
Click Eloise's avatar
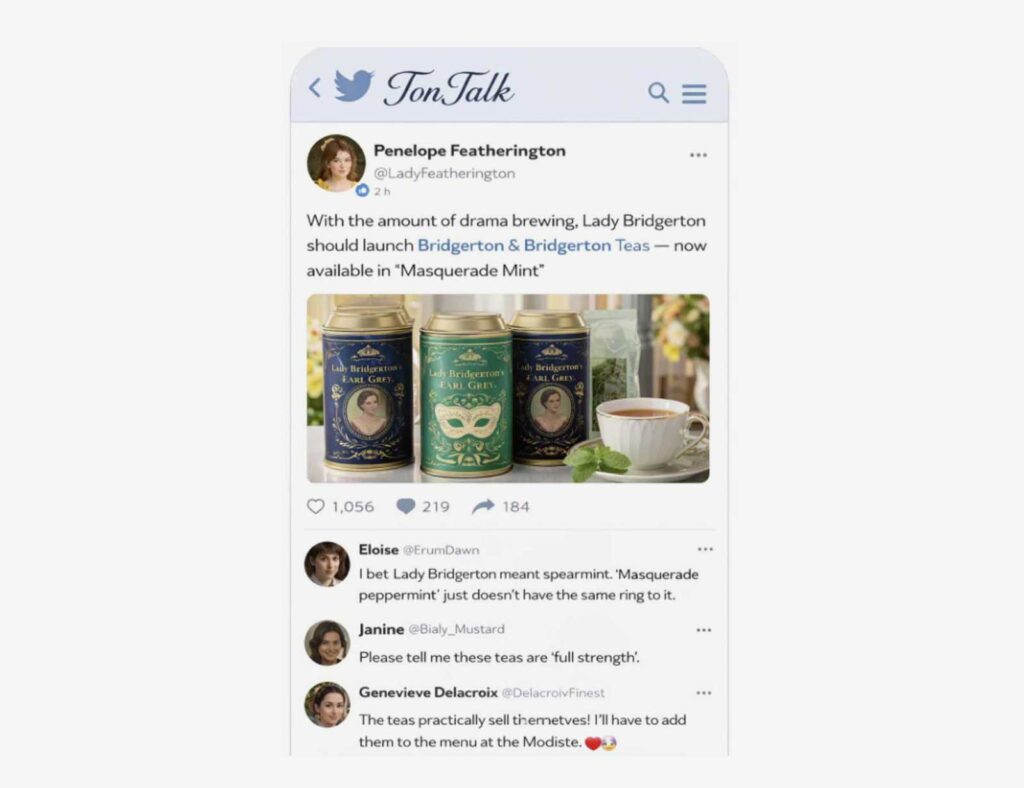pyautogui.click(x=327, y=564)
